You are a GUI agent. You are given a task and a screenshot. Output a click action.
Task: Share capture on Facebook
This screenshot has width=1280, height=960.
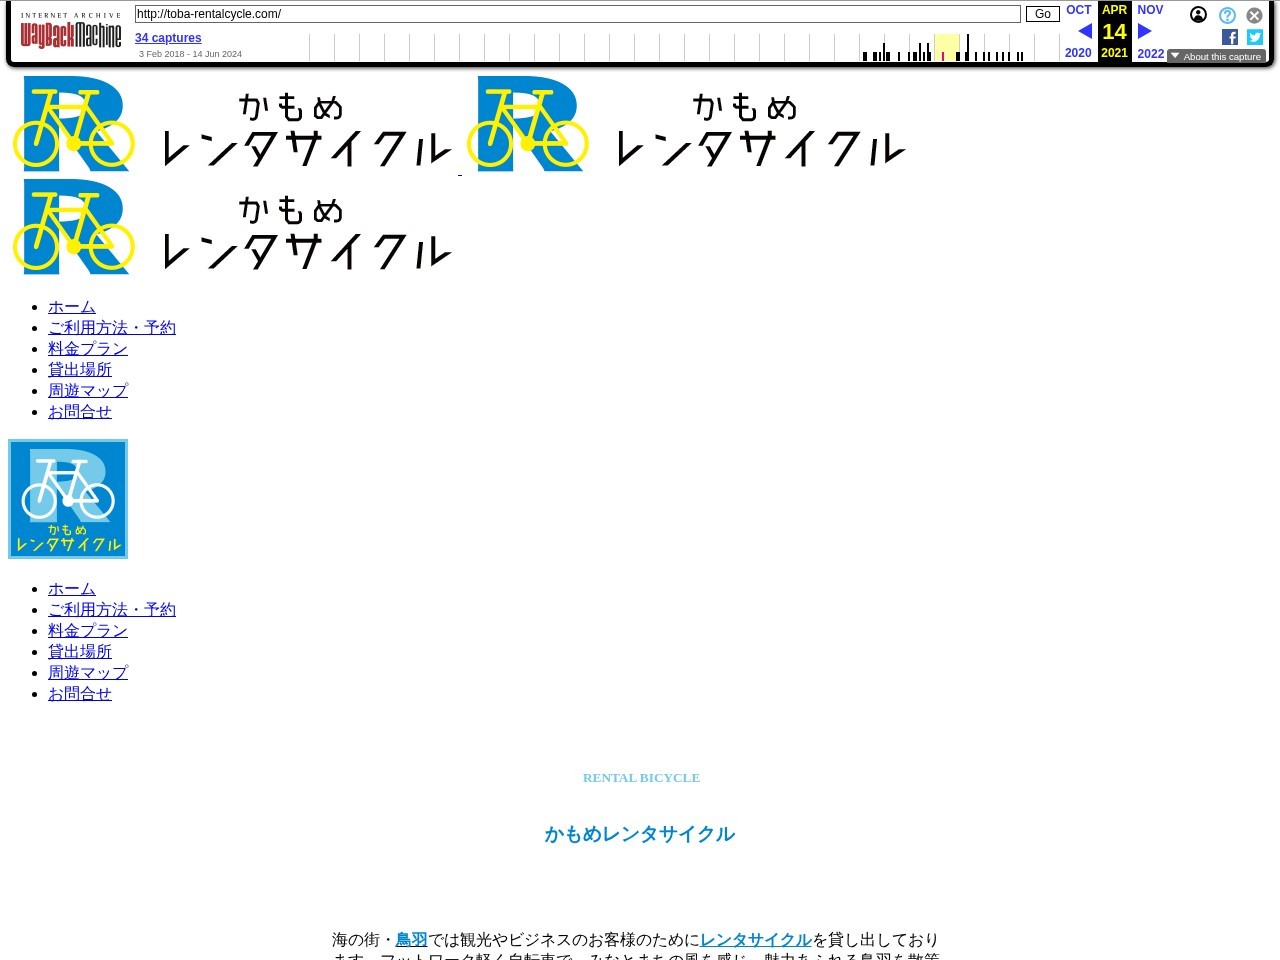[x=1230, y=37]
